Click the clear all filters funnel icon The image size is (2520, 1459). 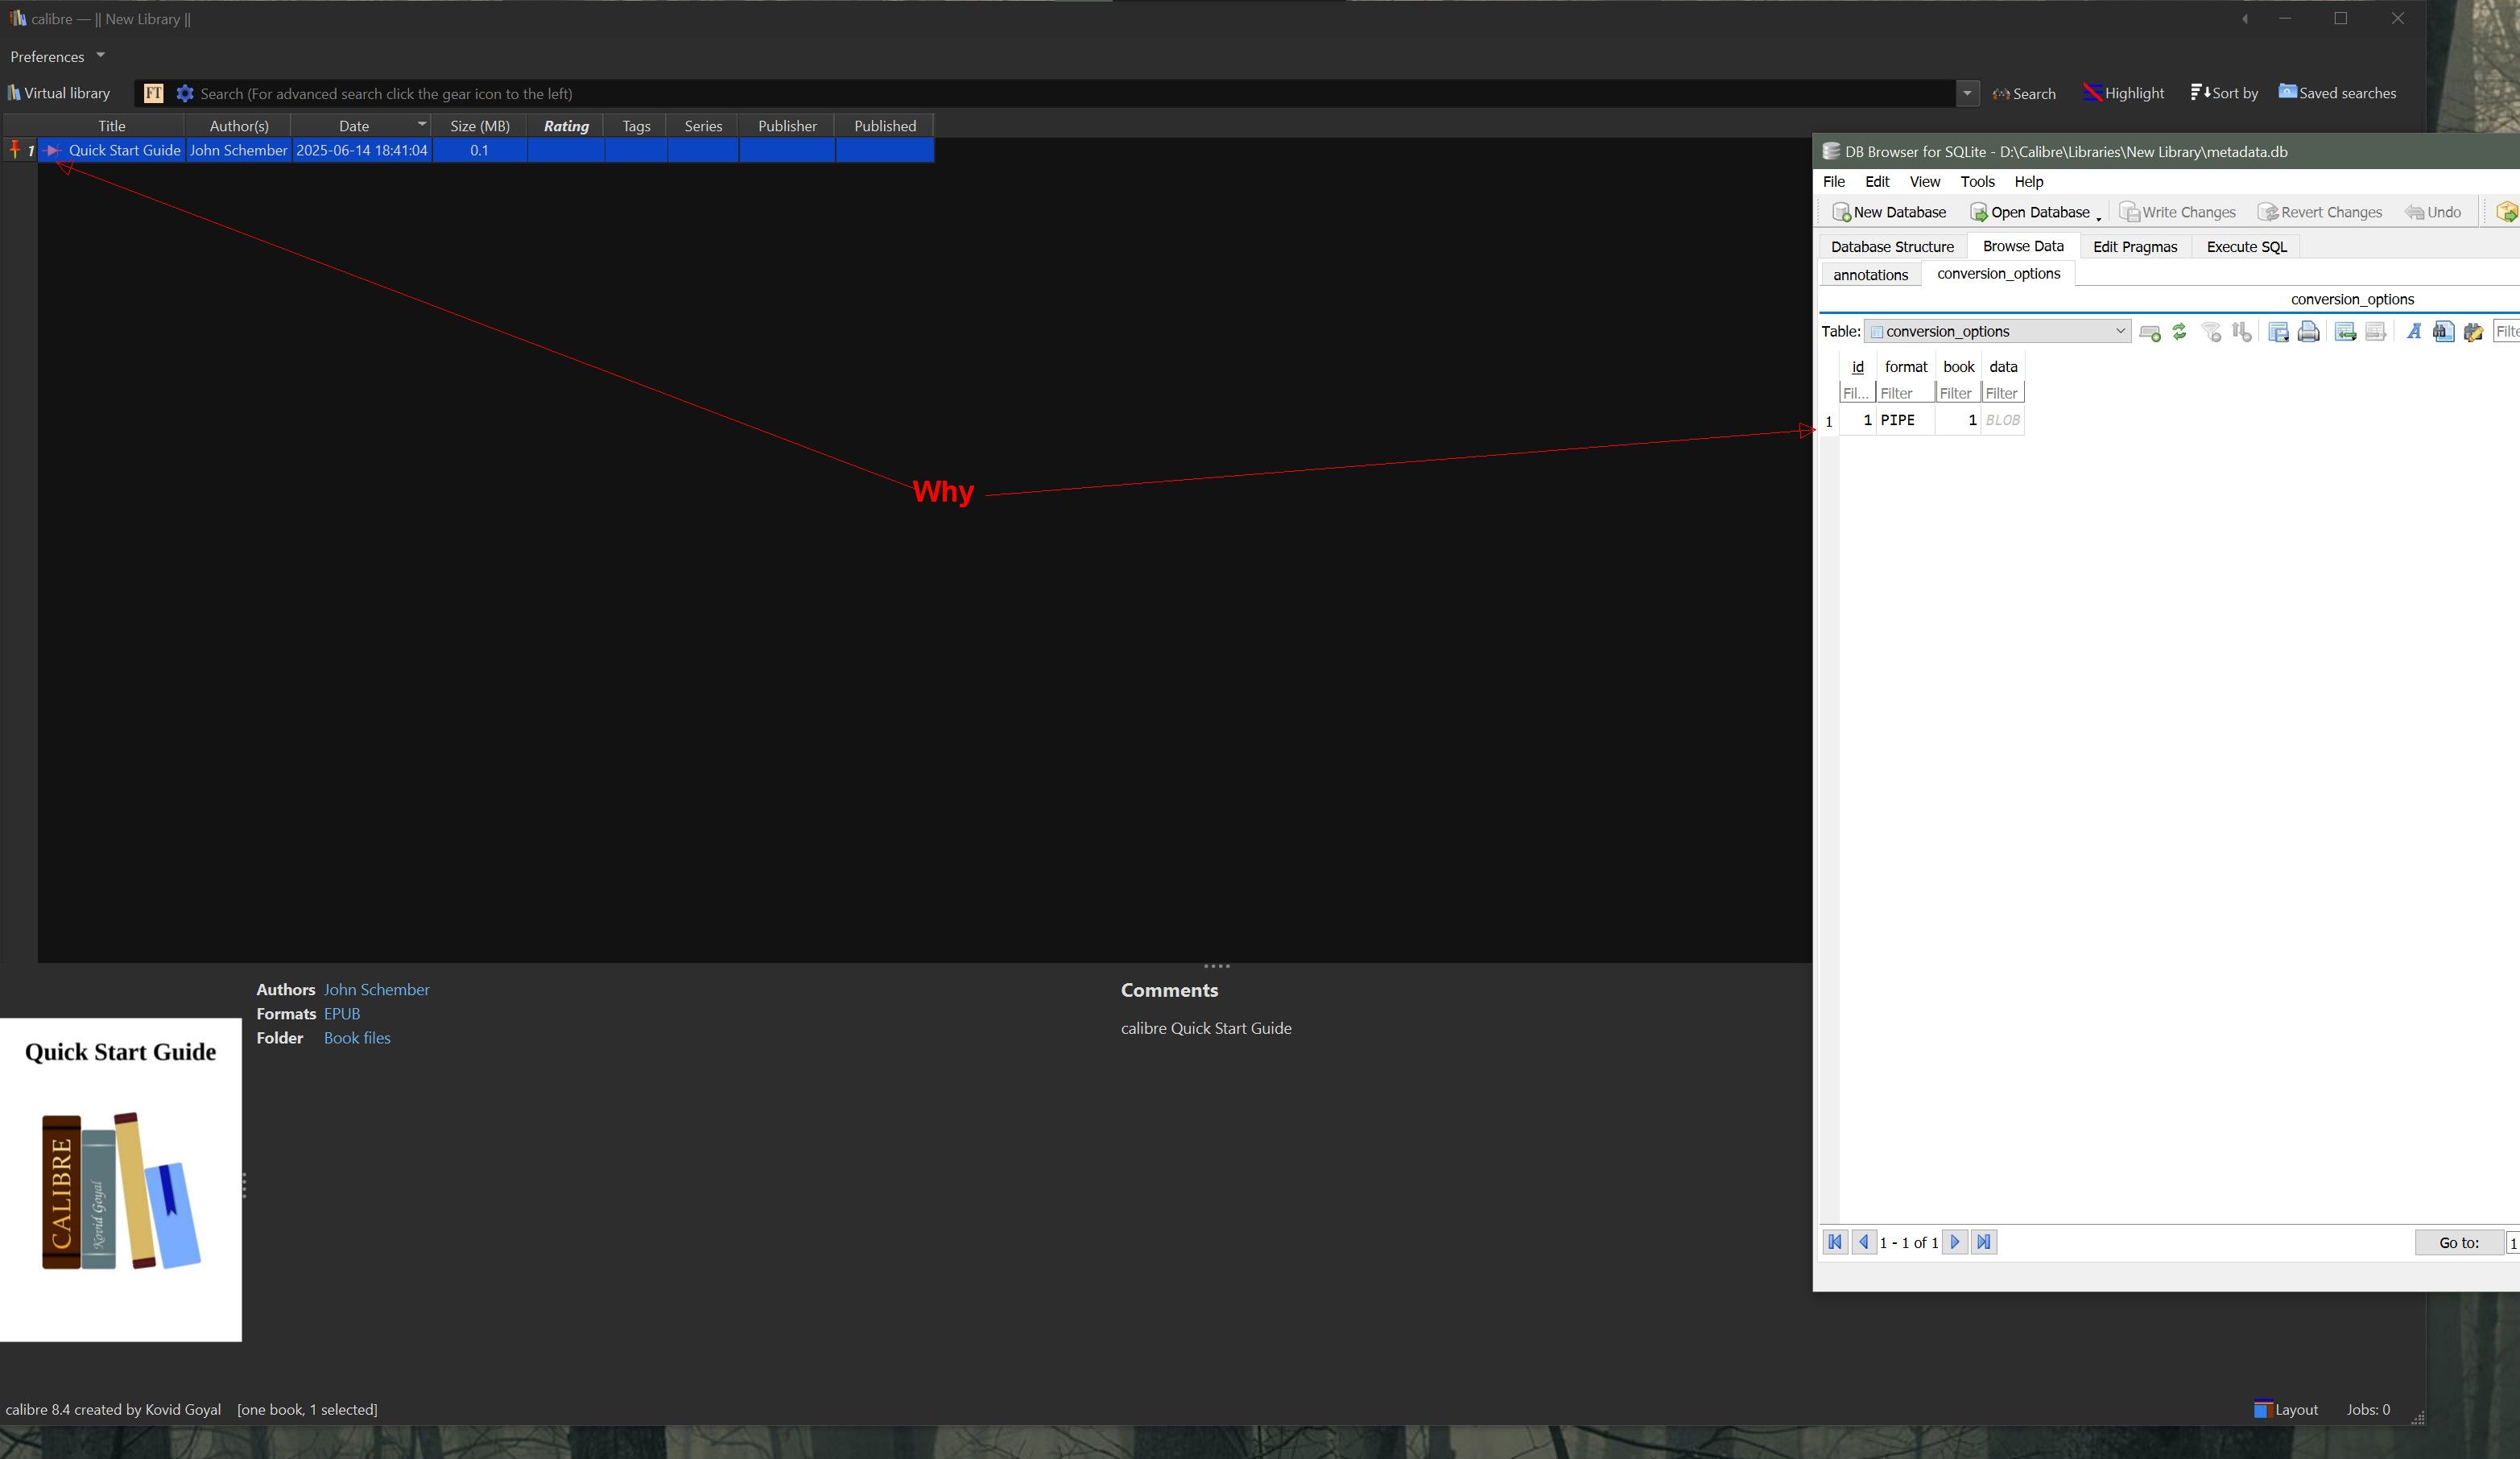click(x=2211, y=332)
